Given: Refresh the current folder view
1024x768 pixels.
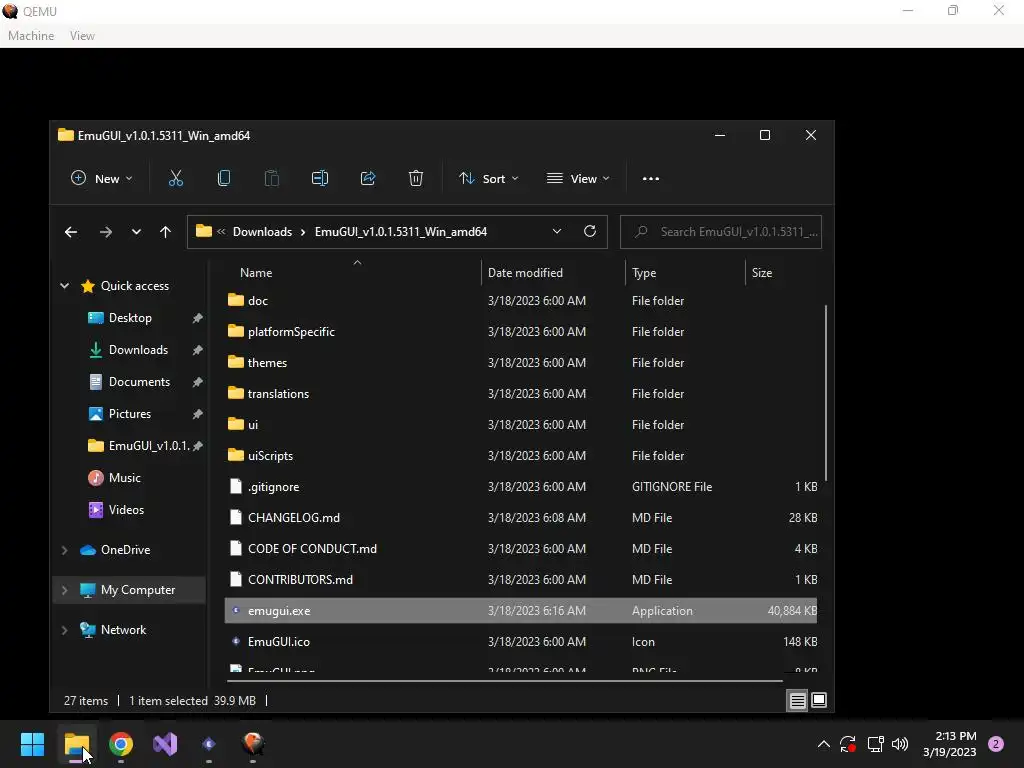Looking at the screenshot, I should 590,231.
